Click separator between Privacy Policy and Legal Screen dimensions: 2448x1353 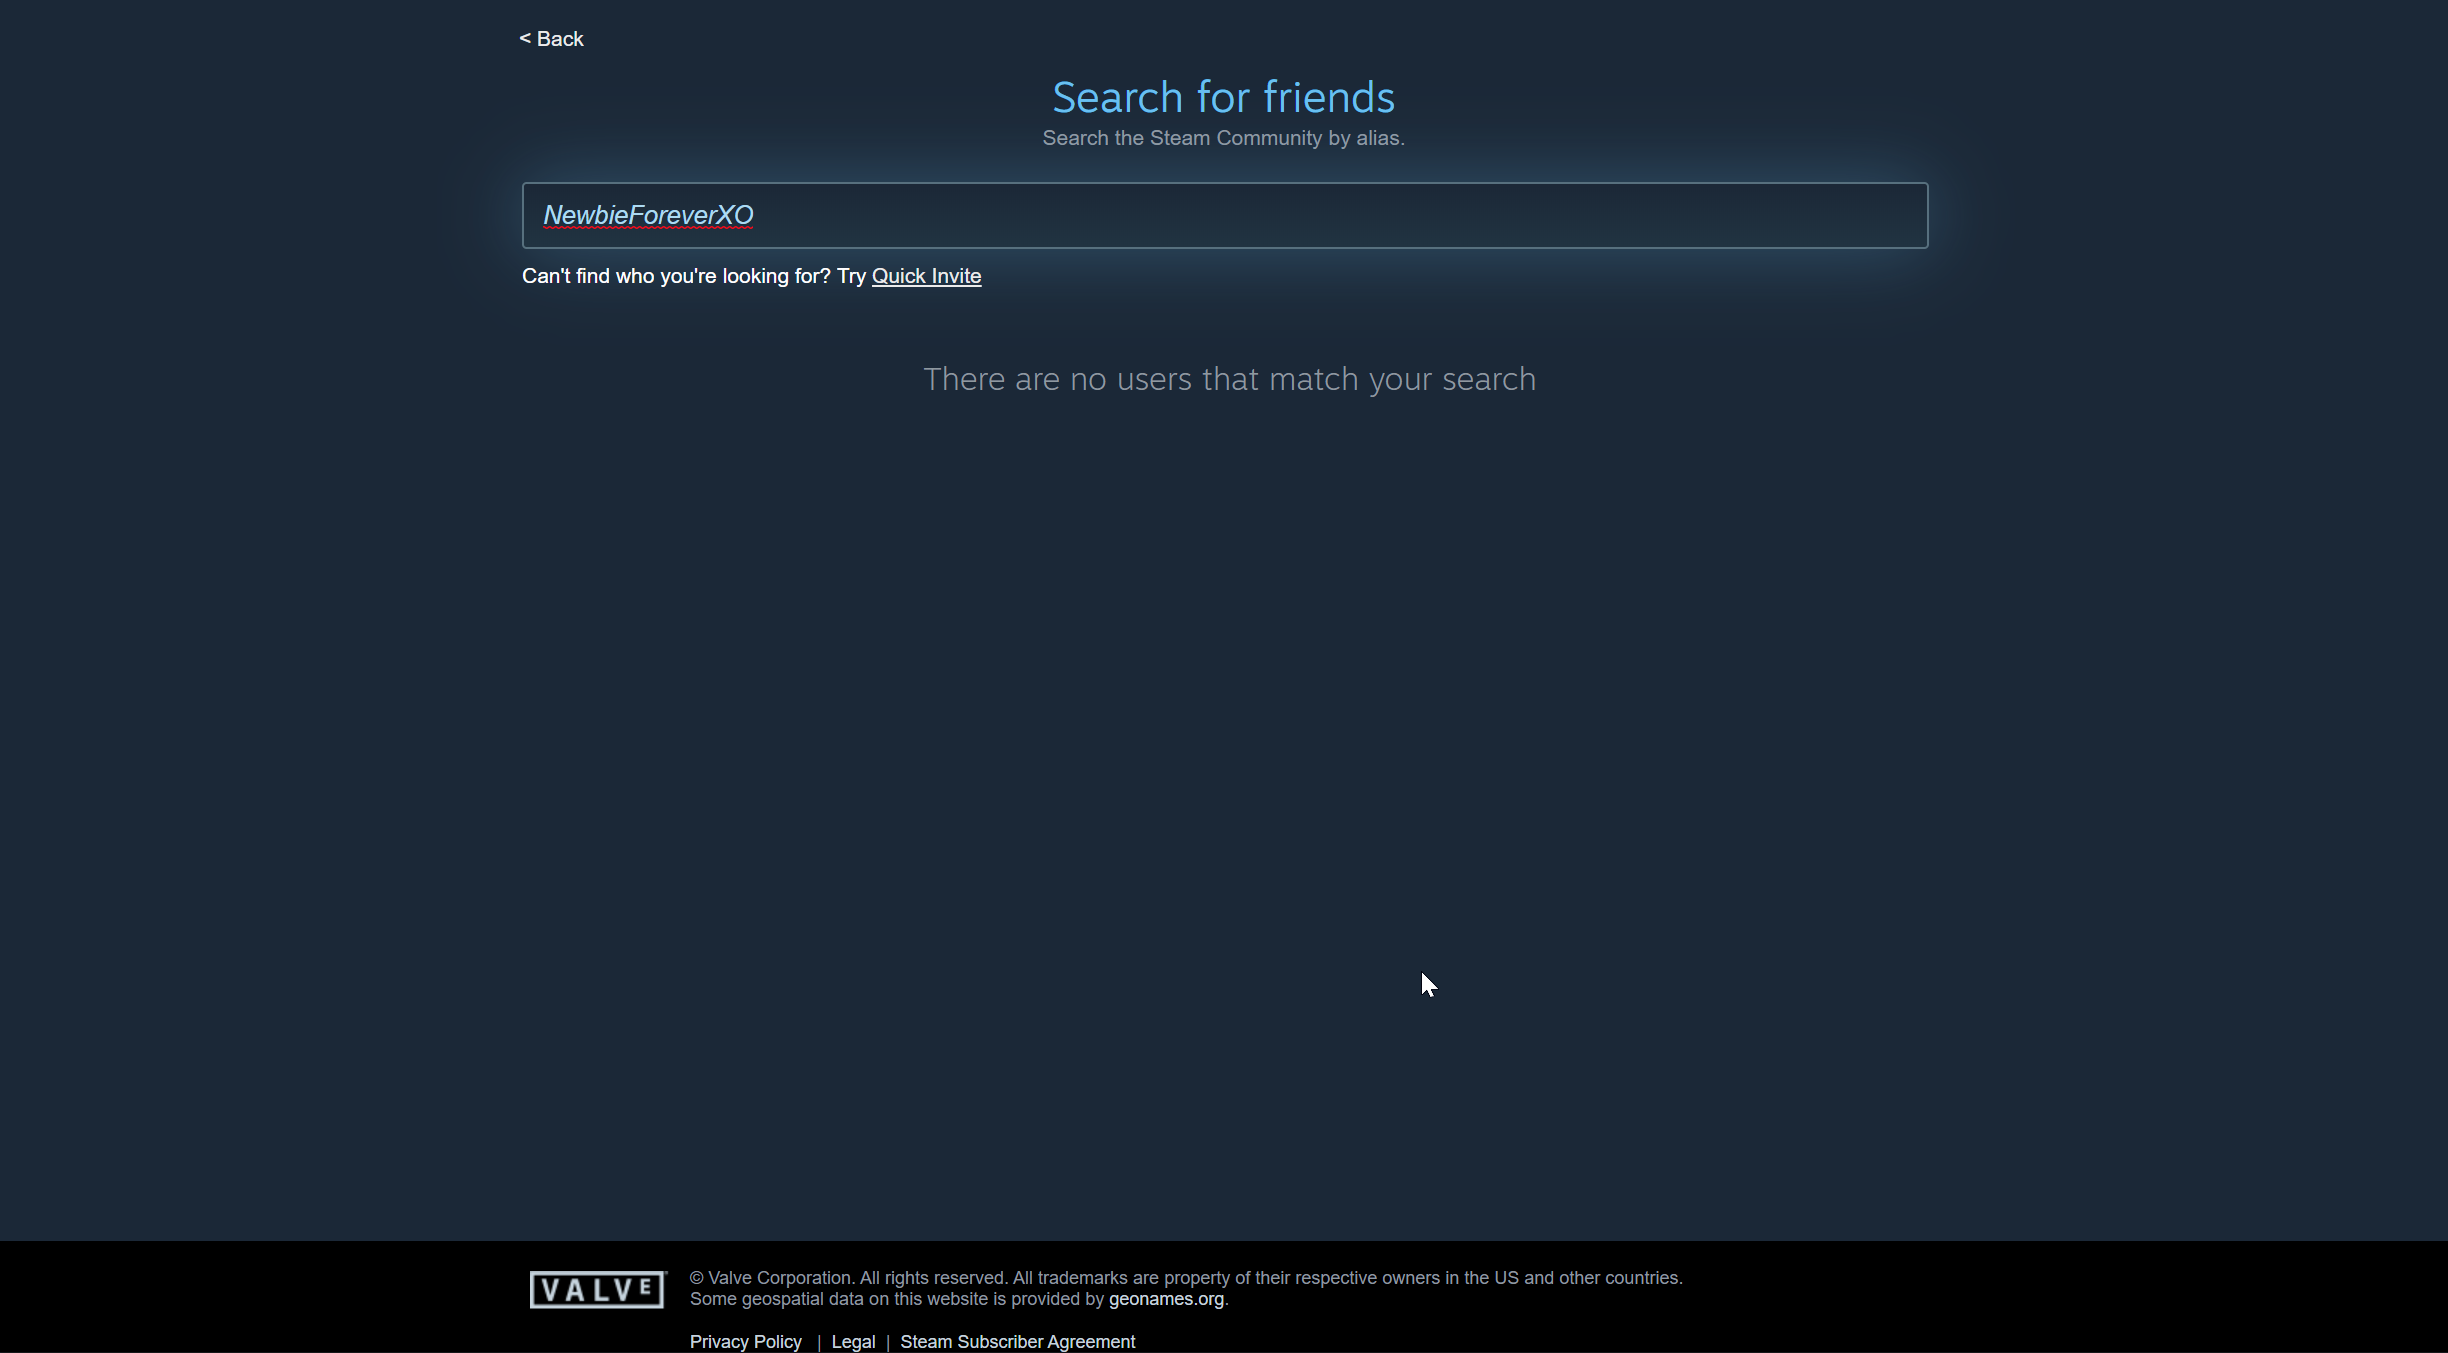click(818, 1342)
